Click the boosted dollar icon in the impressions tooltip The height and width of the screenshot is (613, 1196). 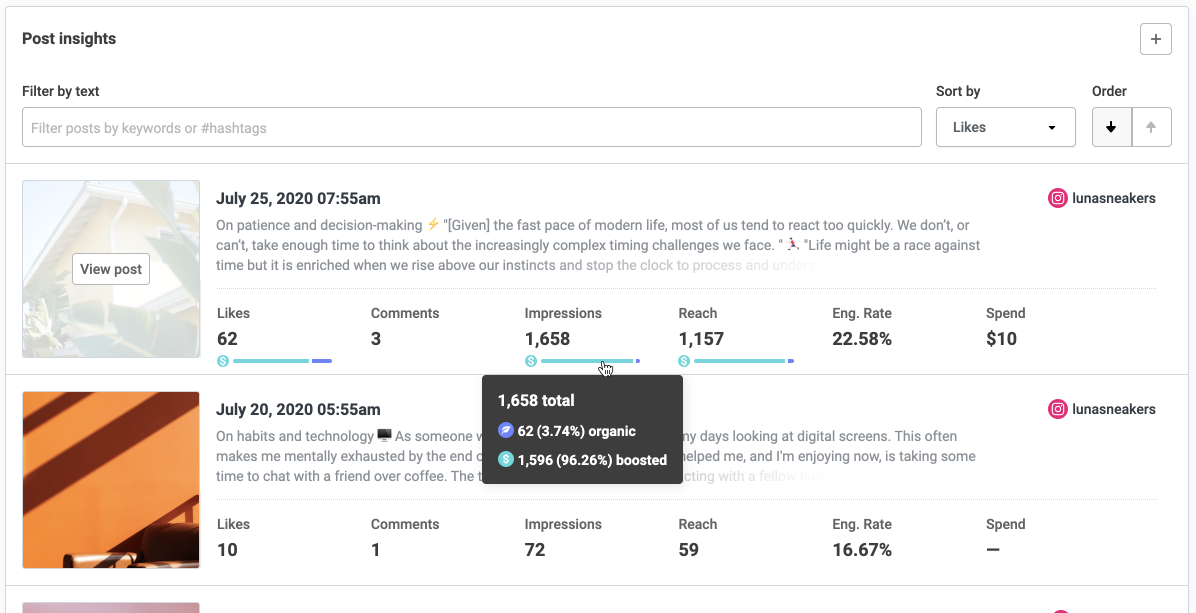click(x=505, y=460)
